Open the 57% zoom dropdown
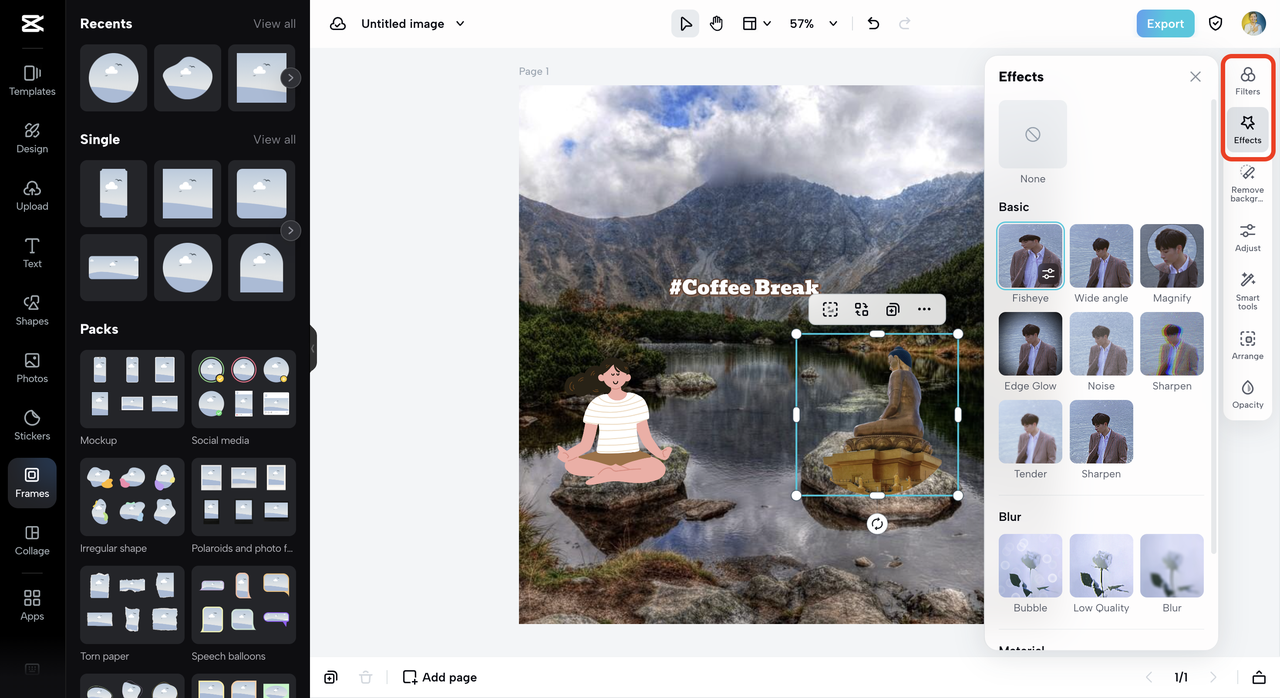 pyautogui.click(x=813, y=24)
